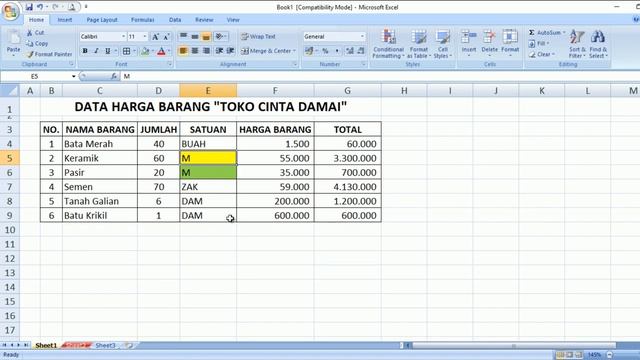Apply center horizontal alignment

tap(195, 51)
